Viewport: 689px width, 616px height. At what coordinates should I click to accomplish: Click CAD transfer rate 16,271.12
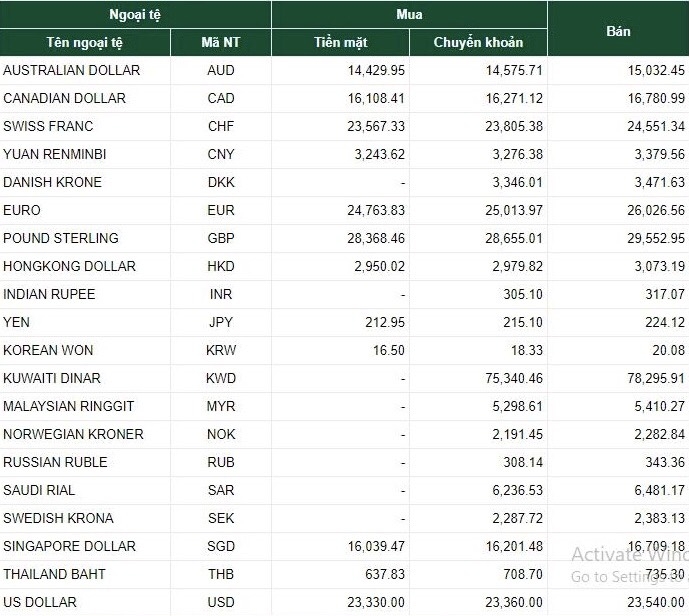click(x=514, y=98)
